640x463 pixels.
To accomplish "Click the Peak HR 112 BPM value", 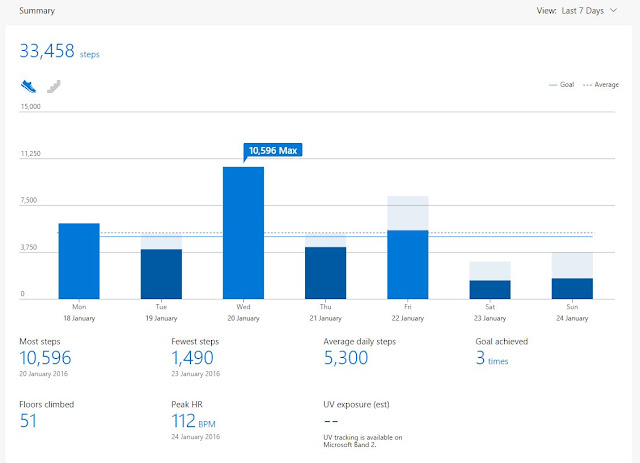I will click(x=193, y=421).
